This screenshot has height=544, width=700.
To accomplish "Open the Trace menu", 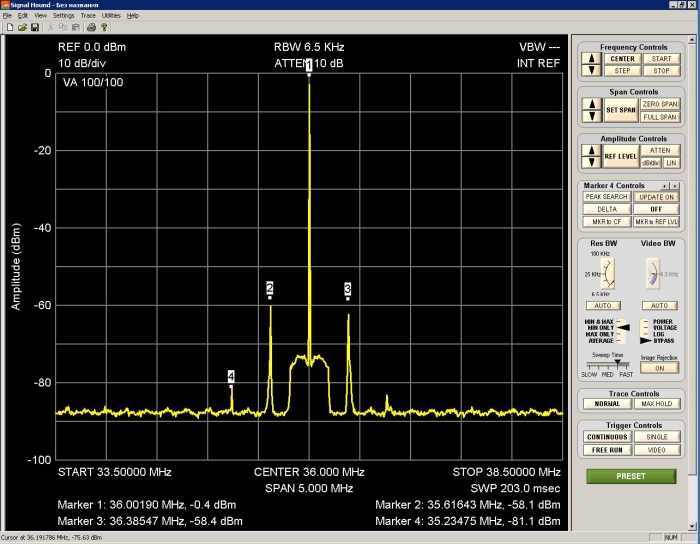I will coord(88,16).
